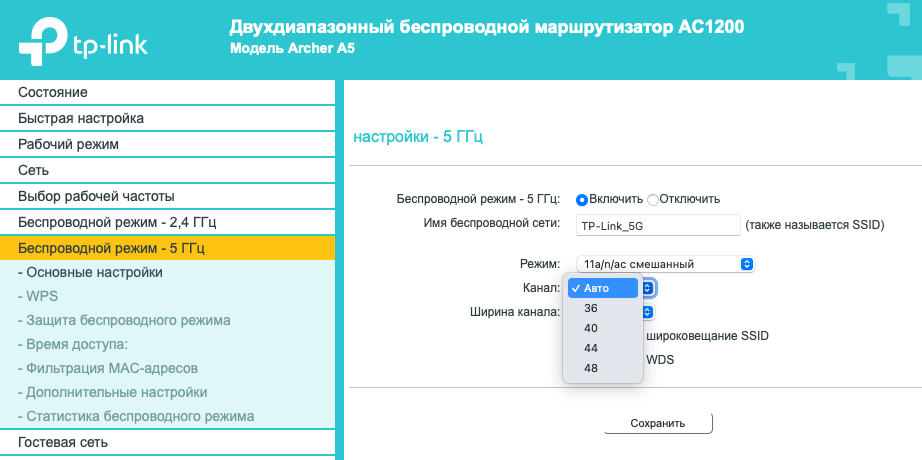The image size is (922, 460).
Task: Pick channel 36 from the list
Action: pyautogui.click(x=592, y=308)
